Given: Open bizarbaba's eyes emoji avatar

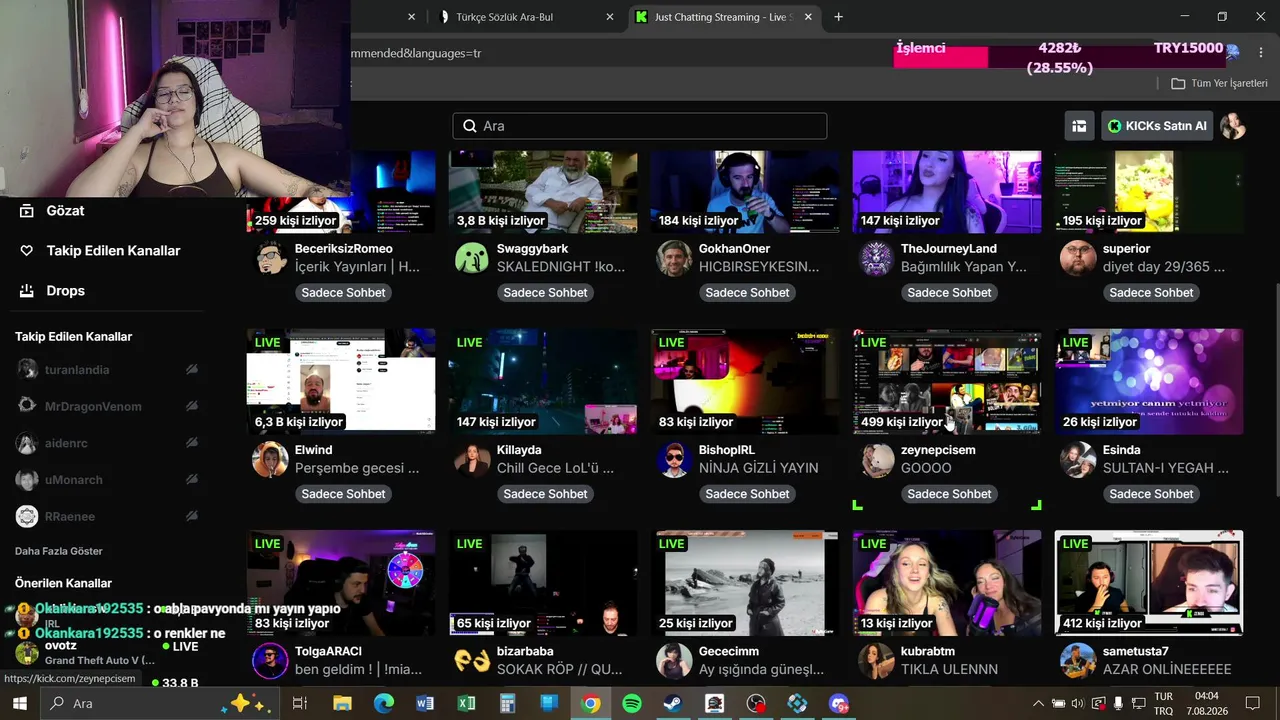Looking at the screenshot, I should [472, 661].
